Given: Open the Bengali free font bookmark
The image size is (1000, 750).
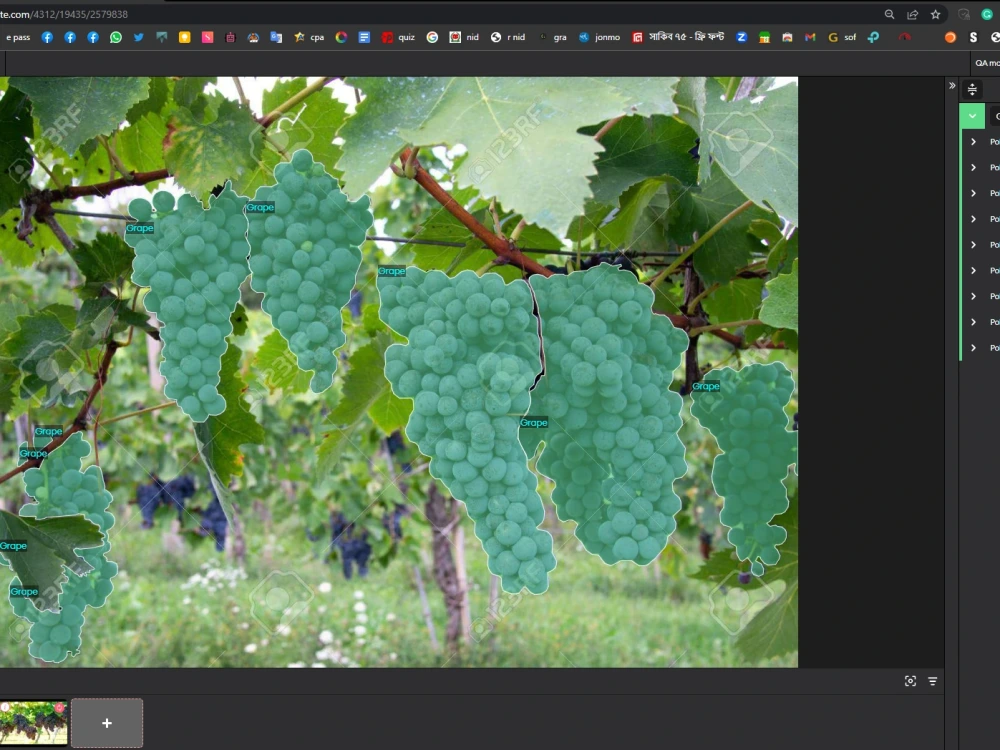Looking at the screenshot, I should [x=679, y=37].
